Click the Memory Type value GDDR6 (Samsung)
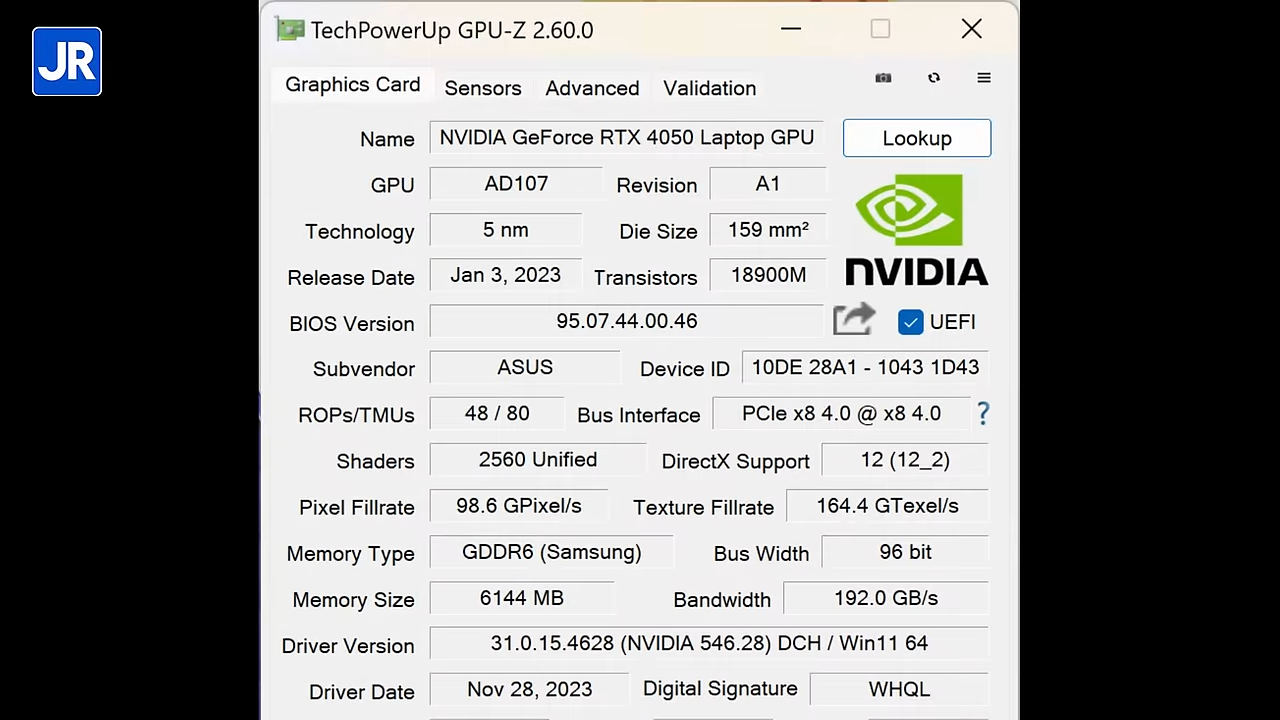Image resolution: width=1280 pixels, height=720 pixels. click(x=552, y=552)
